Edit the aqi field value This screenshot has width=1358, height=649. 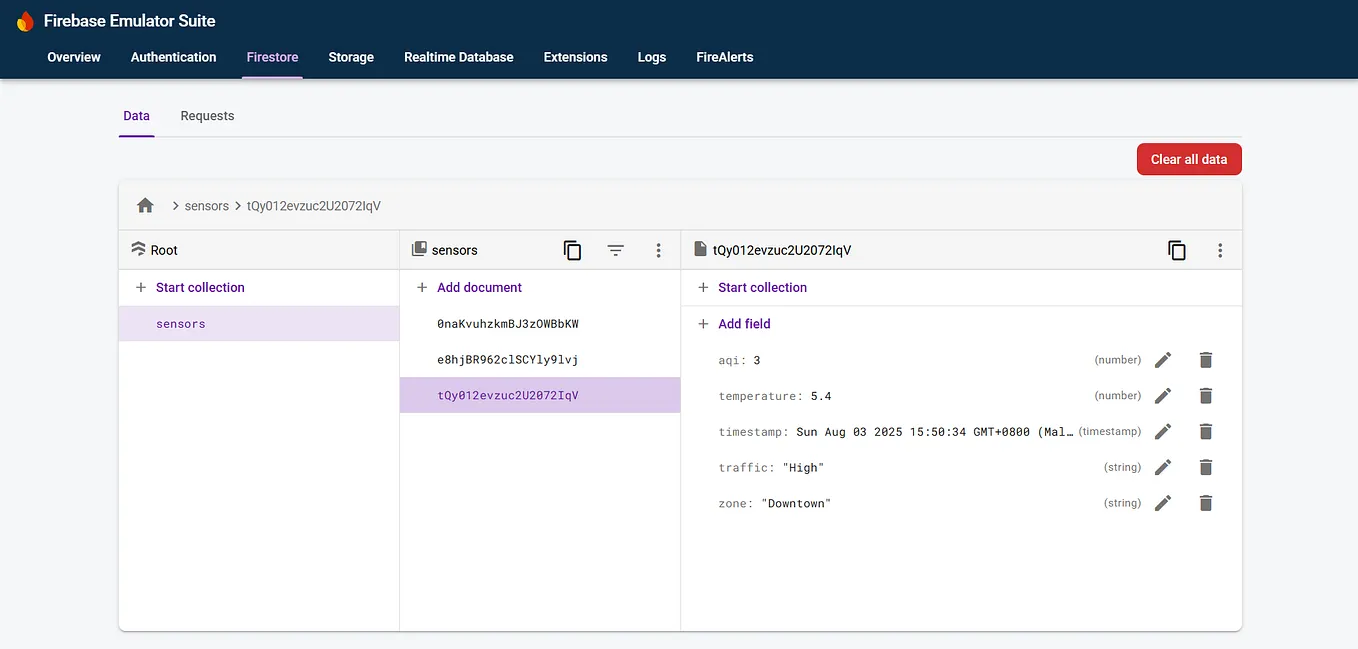(x=1162, y=359)
